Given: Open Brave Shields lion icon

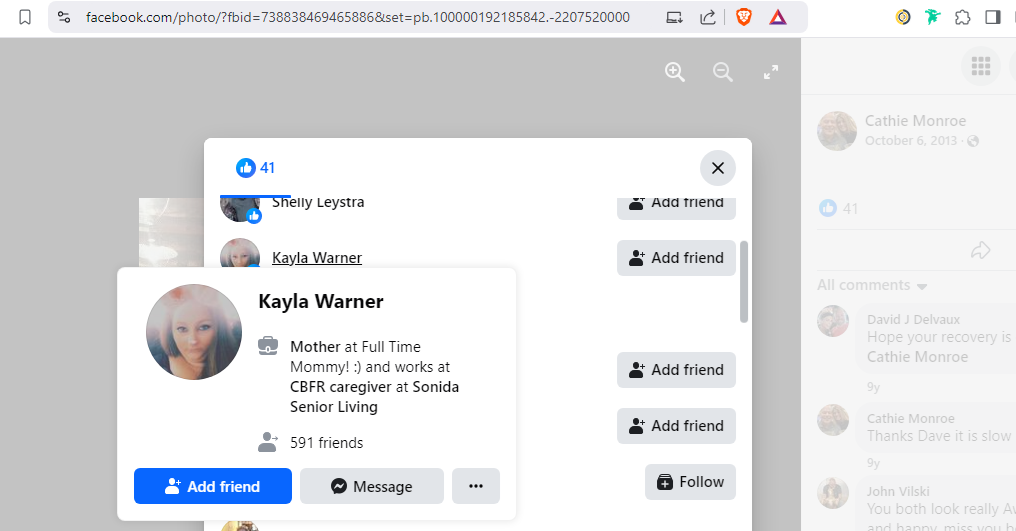Looking at the screenshot, I should [744, 18].
